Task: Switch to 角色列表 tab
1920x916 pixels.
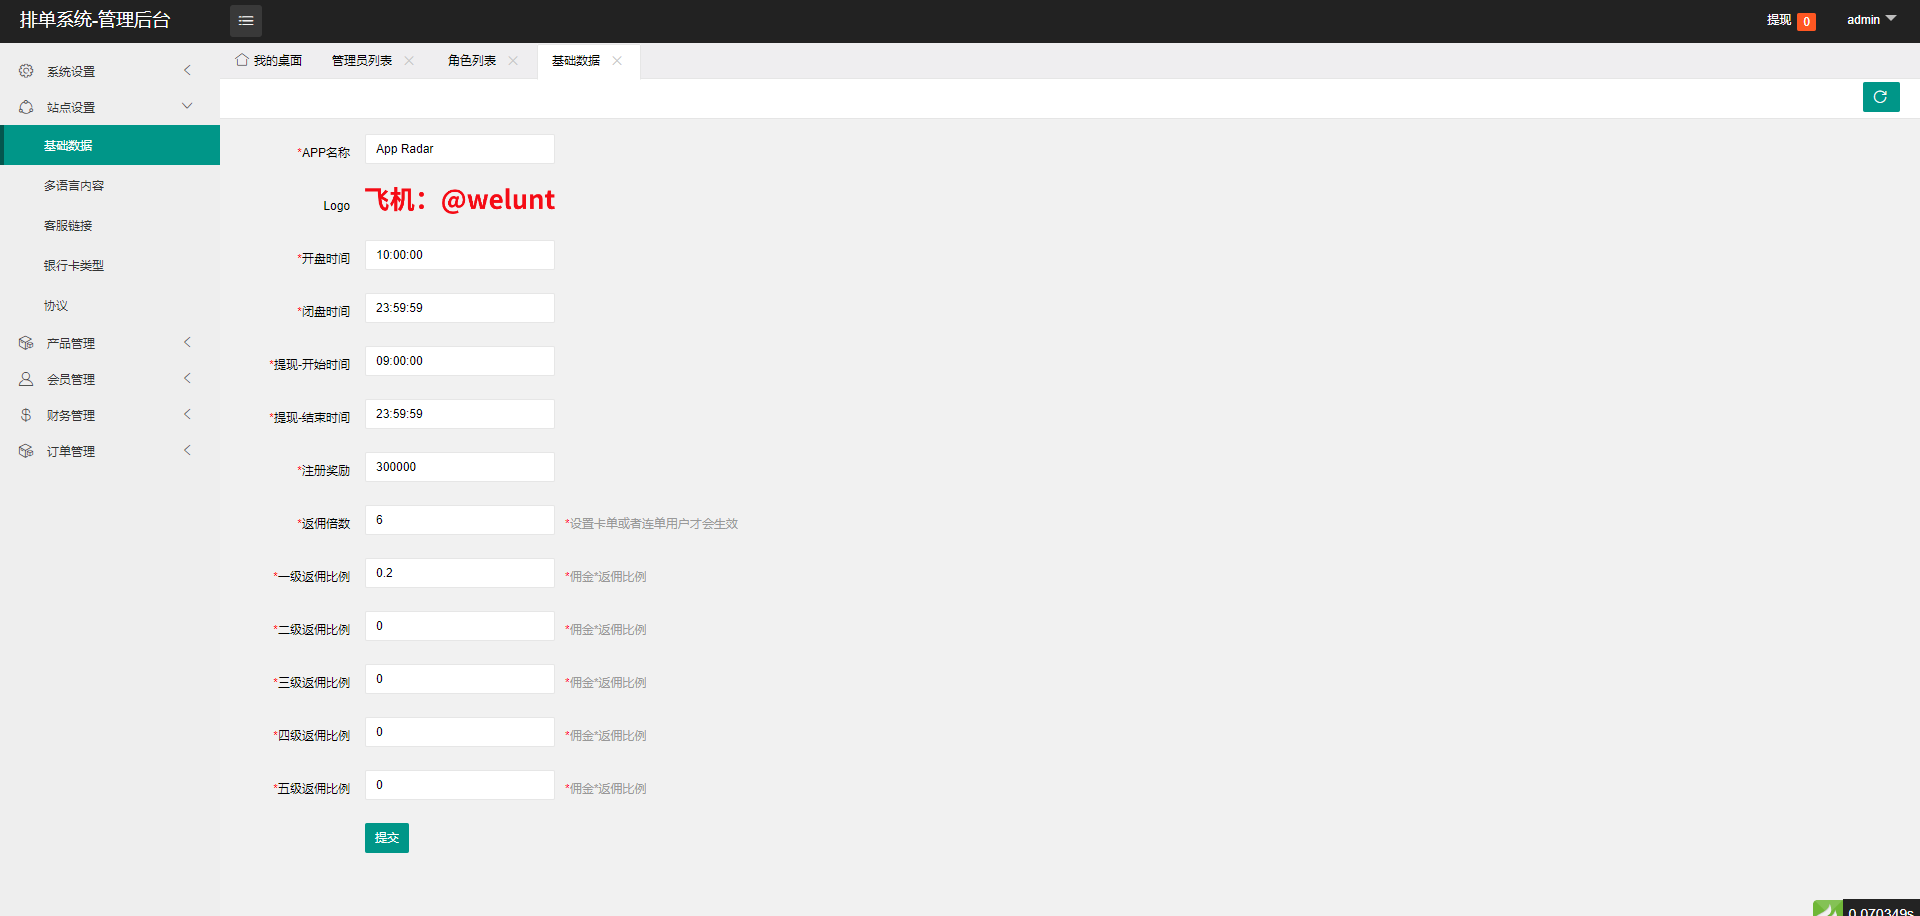Action: [x=482, y=61]
